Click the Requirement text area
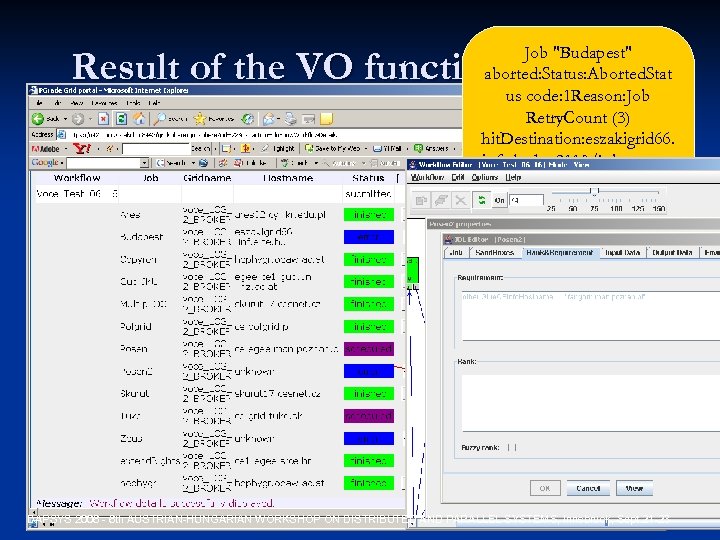The image size is (720, 540). tap(591, 315)
